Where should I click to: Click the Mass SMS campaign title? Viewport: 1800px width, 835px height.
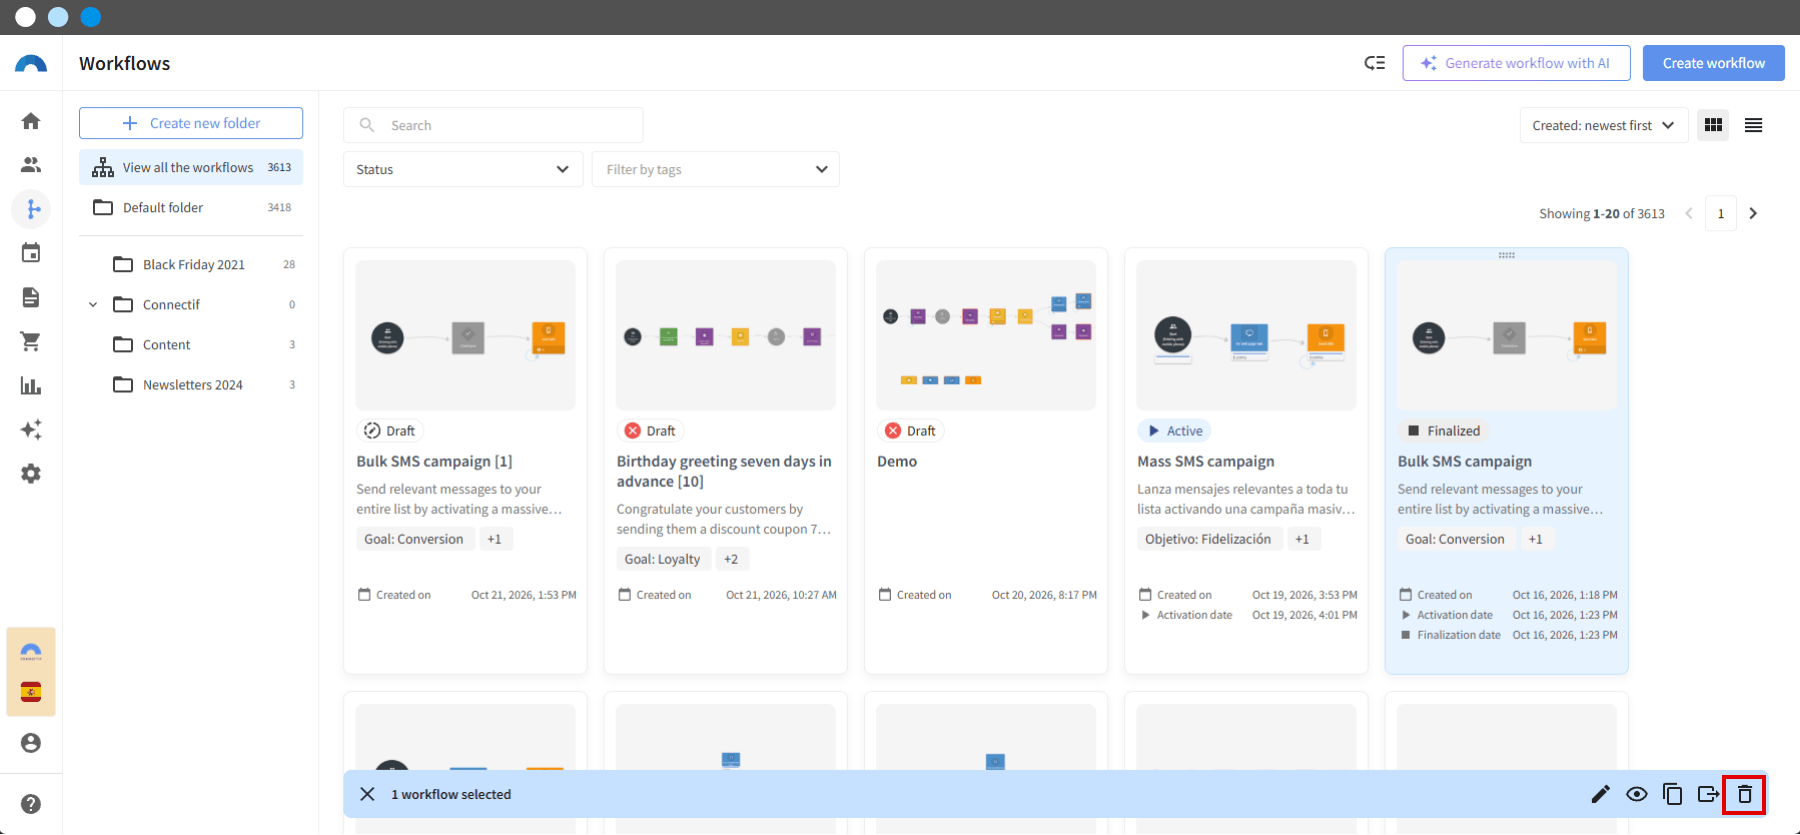point(1206,461)
